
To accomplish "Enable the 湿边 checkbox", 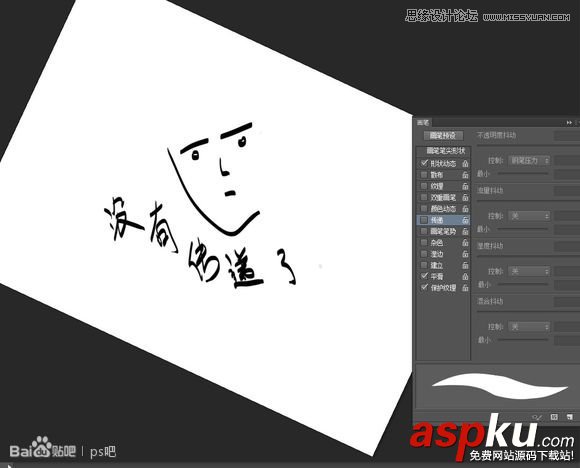I will (x=424, y=254).
